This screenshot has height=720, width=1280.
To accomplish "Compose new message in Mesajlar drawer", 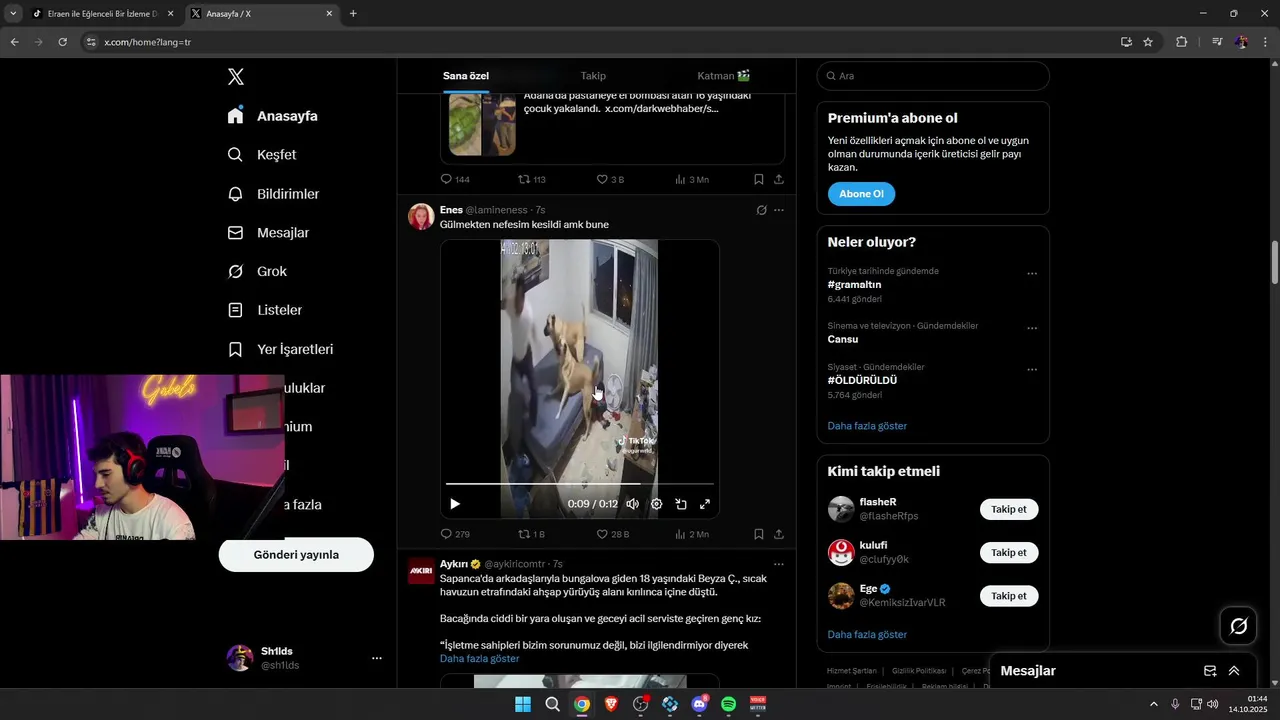I will click(1210, 671).
